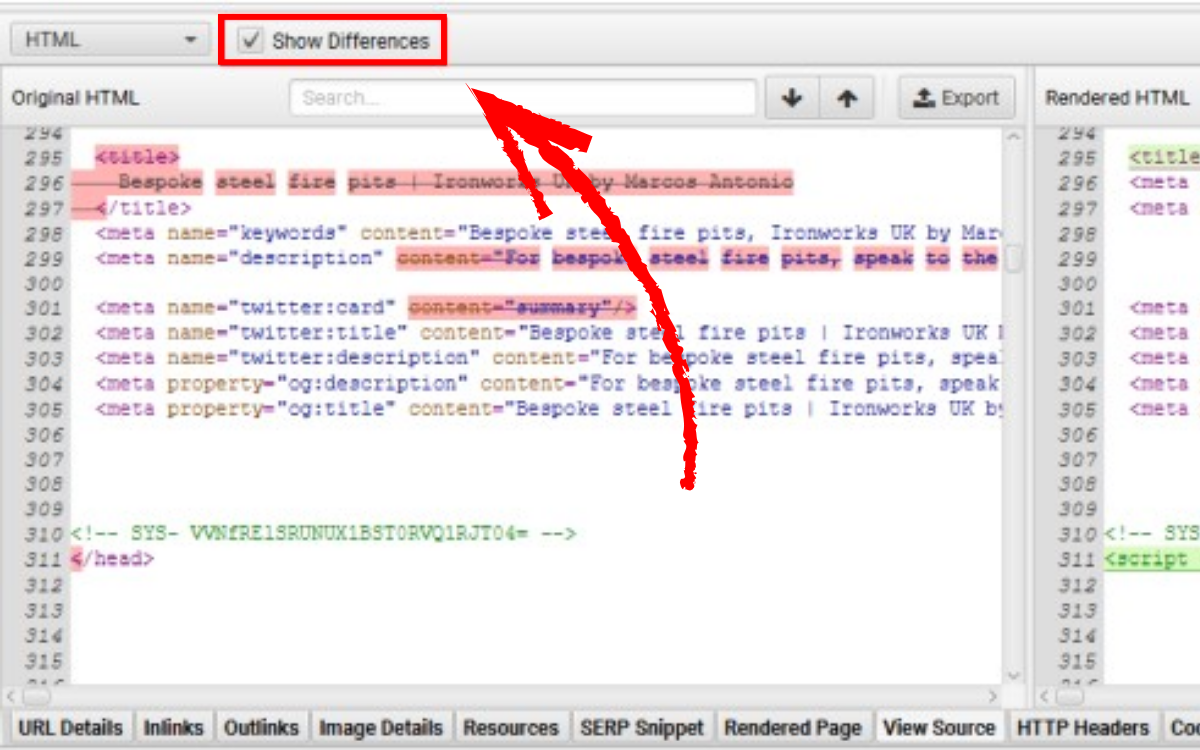Open the Inlinks tab
Screen dimensions: 1200x750
pos(173,727)
